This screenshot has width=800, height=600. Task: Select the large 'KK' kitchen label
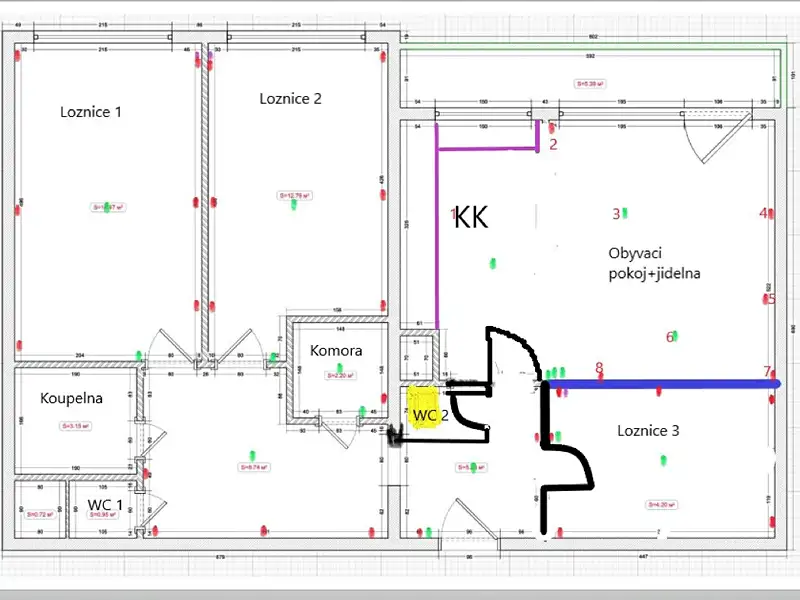click(471, 217)
